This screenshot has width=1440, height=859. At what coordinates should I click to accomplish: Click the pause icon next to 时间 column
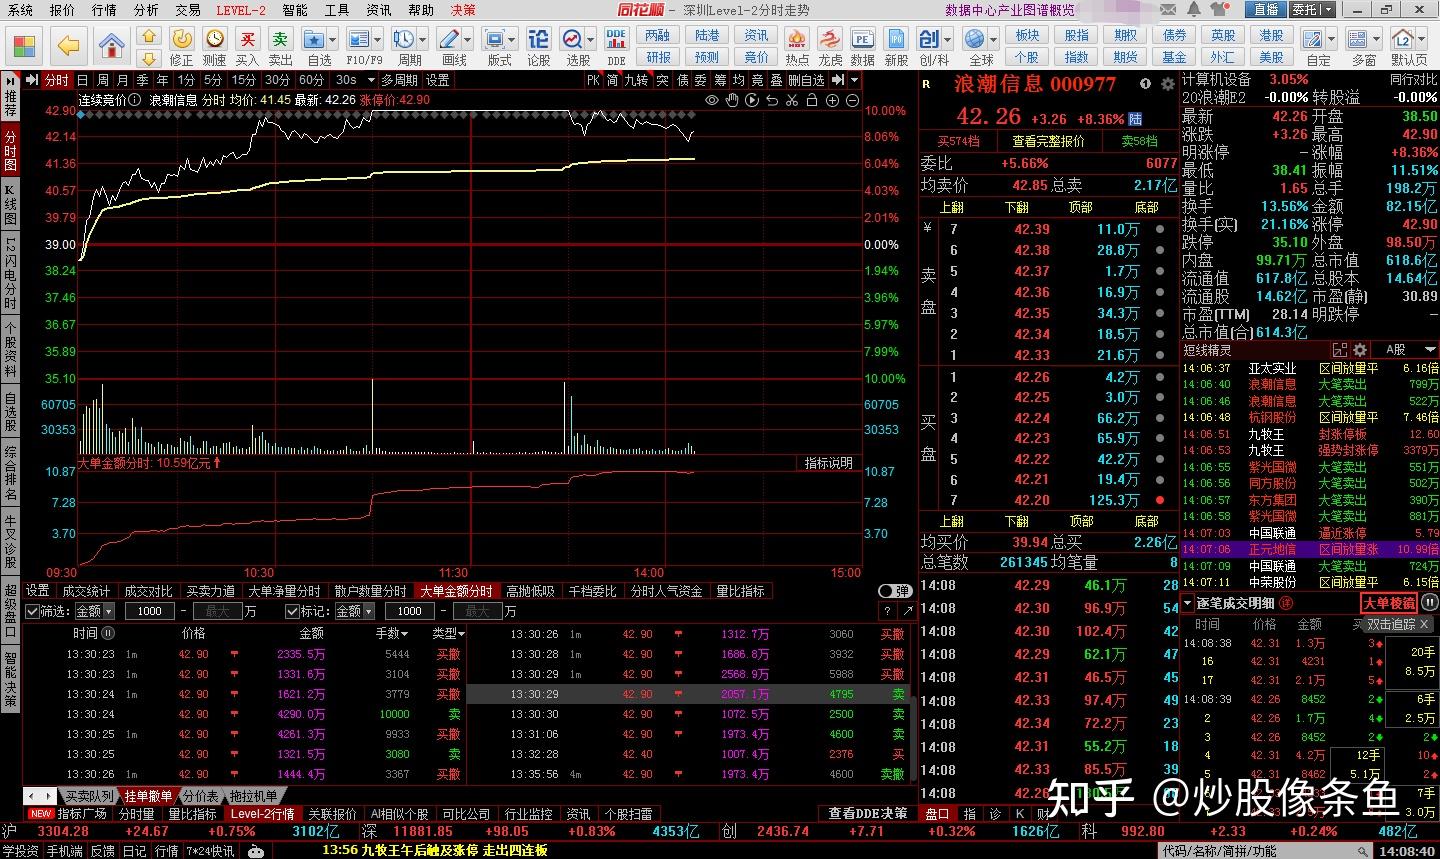[109, 633]
